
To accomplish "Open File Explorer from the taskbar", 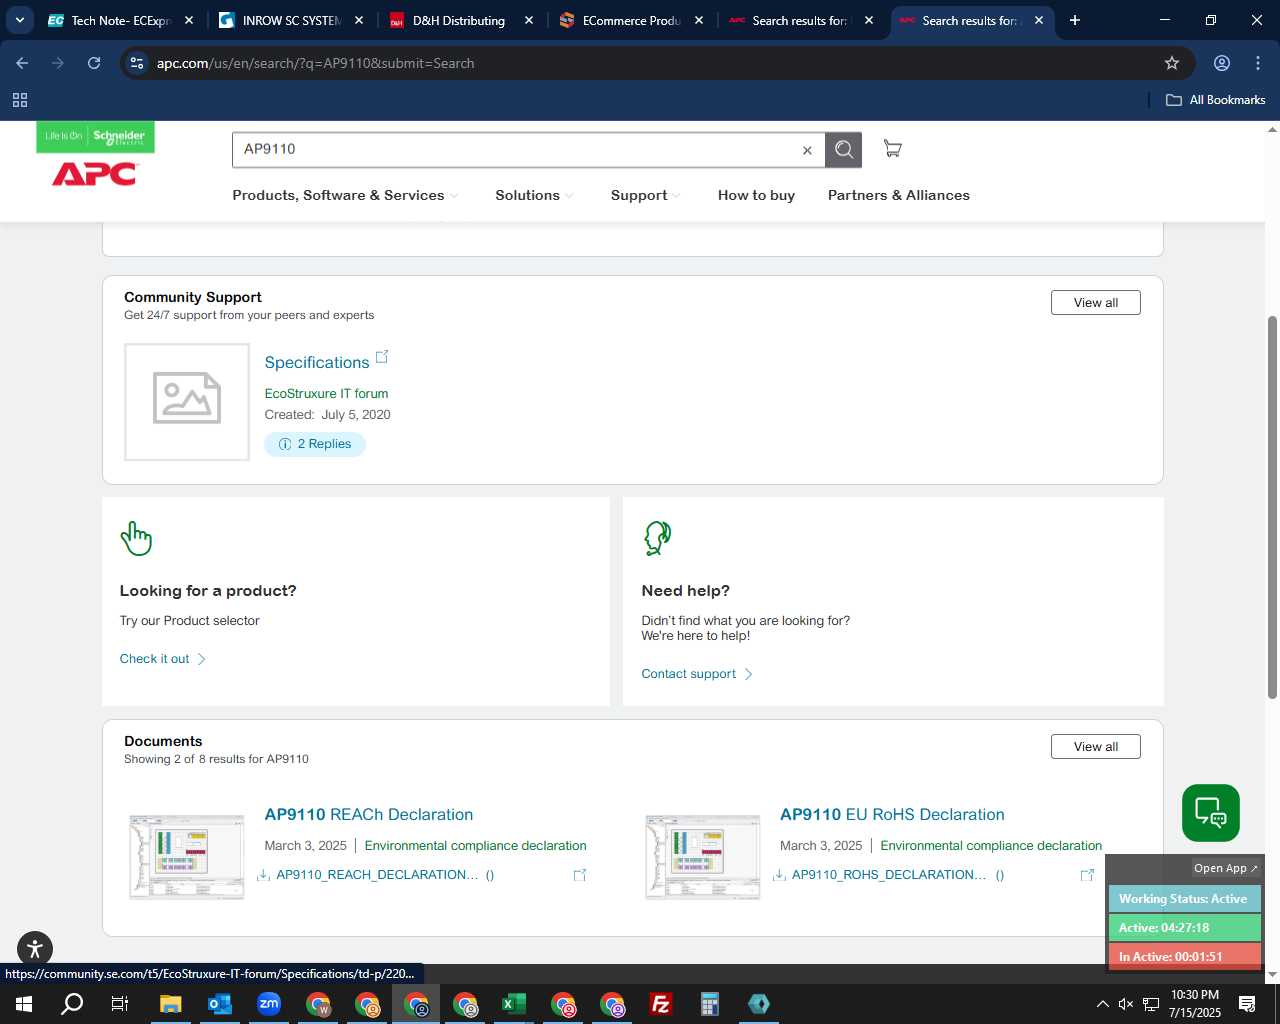I will (x=170, y=1004).
